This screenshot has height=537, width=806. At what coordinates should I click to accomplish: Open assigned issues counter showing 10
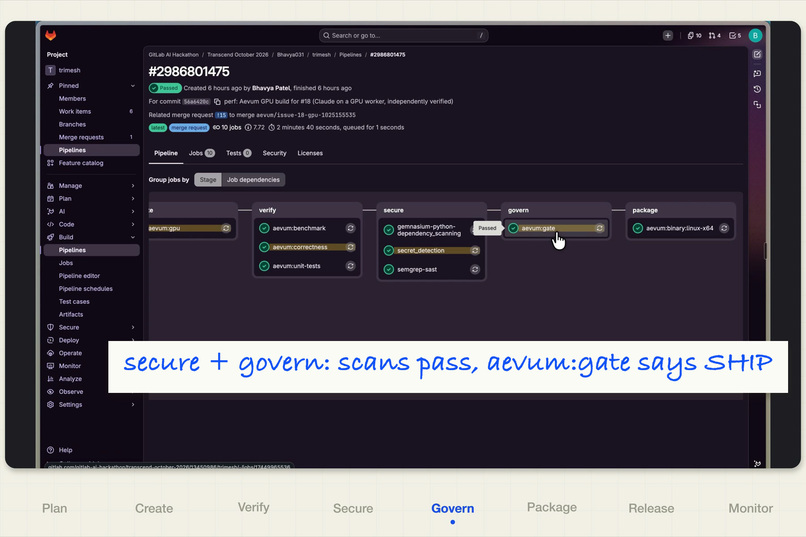click(694, 35)
